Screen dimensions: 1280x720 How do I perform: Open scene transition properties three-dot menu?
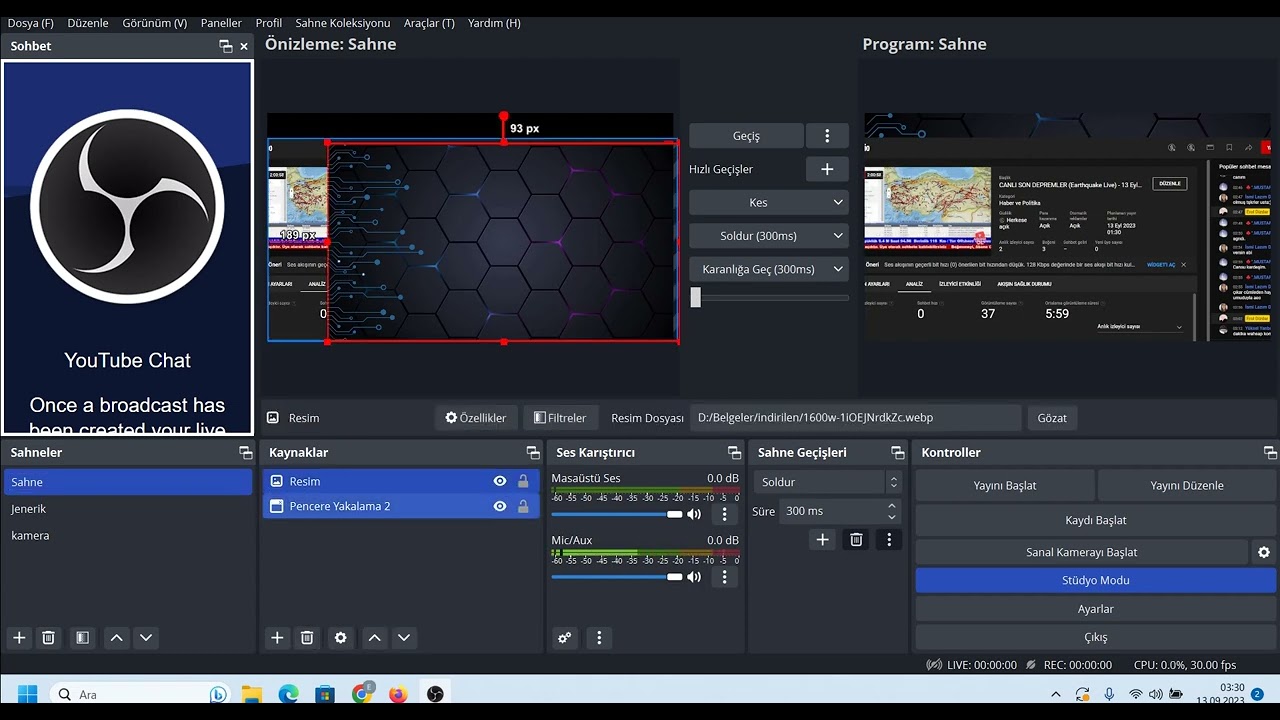[x=889, y=540]
